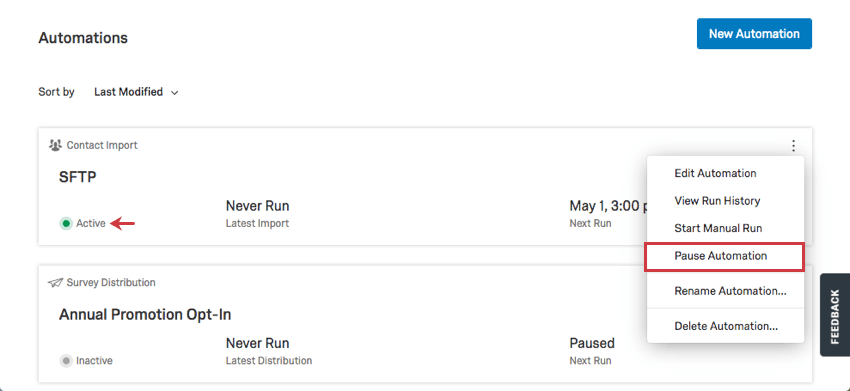The image size is (850, 391).
Task: Click the Contact Import people icon
Action: coord(55,145)
